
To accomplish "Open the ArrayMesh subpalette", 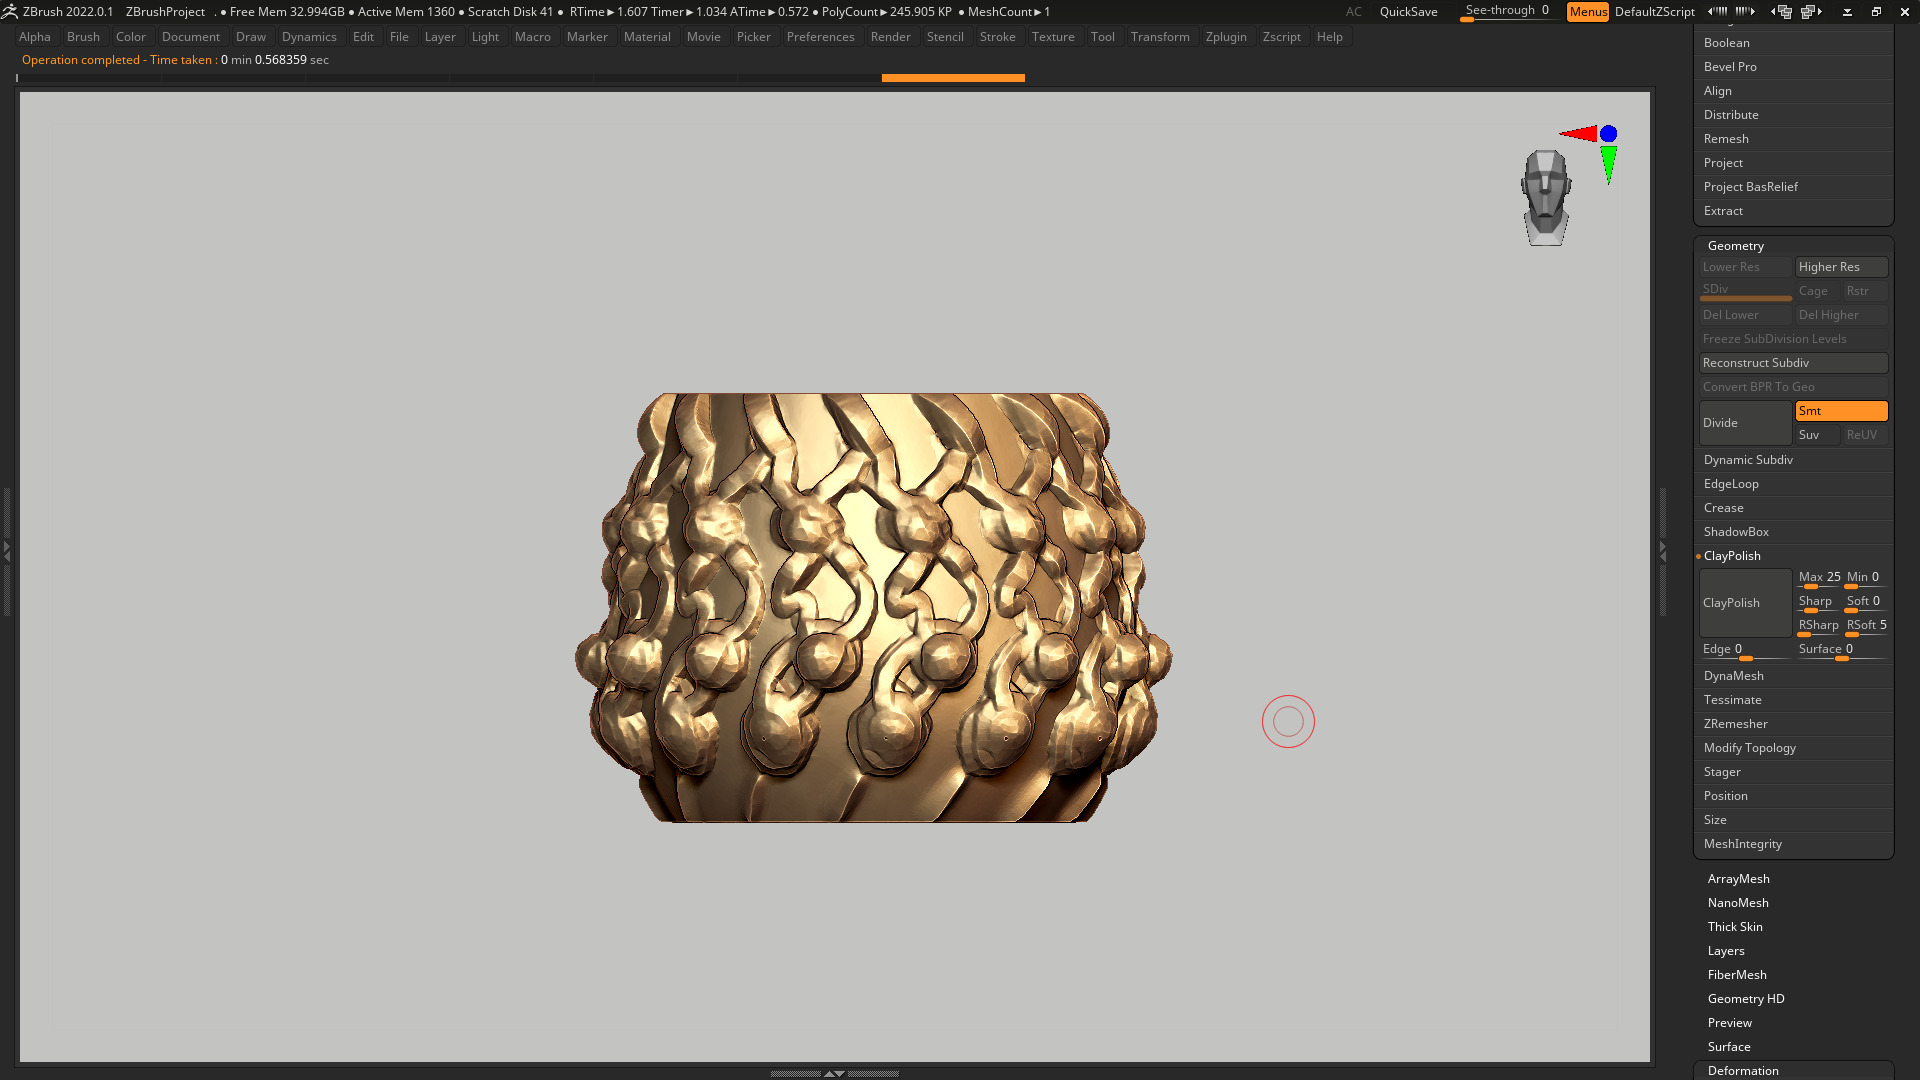I will (1738, 879).
